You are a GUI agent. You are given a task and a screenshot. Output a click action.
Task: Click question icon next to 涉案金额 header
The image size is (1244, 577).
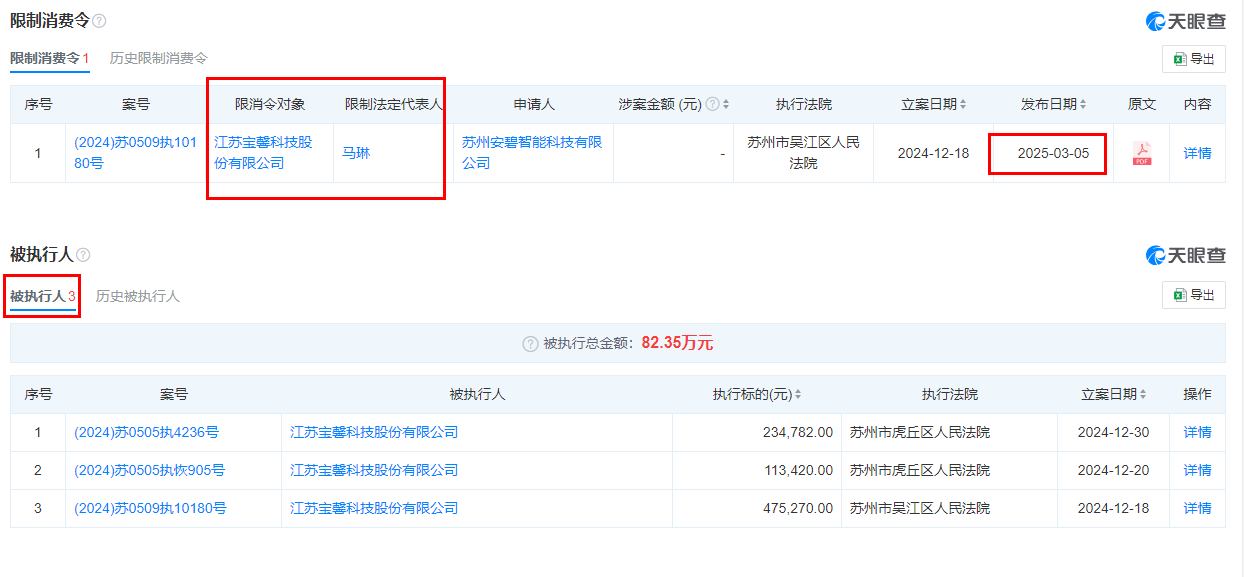(712, 104)
